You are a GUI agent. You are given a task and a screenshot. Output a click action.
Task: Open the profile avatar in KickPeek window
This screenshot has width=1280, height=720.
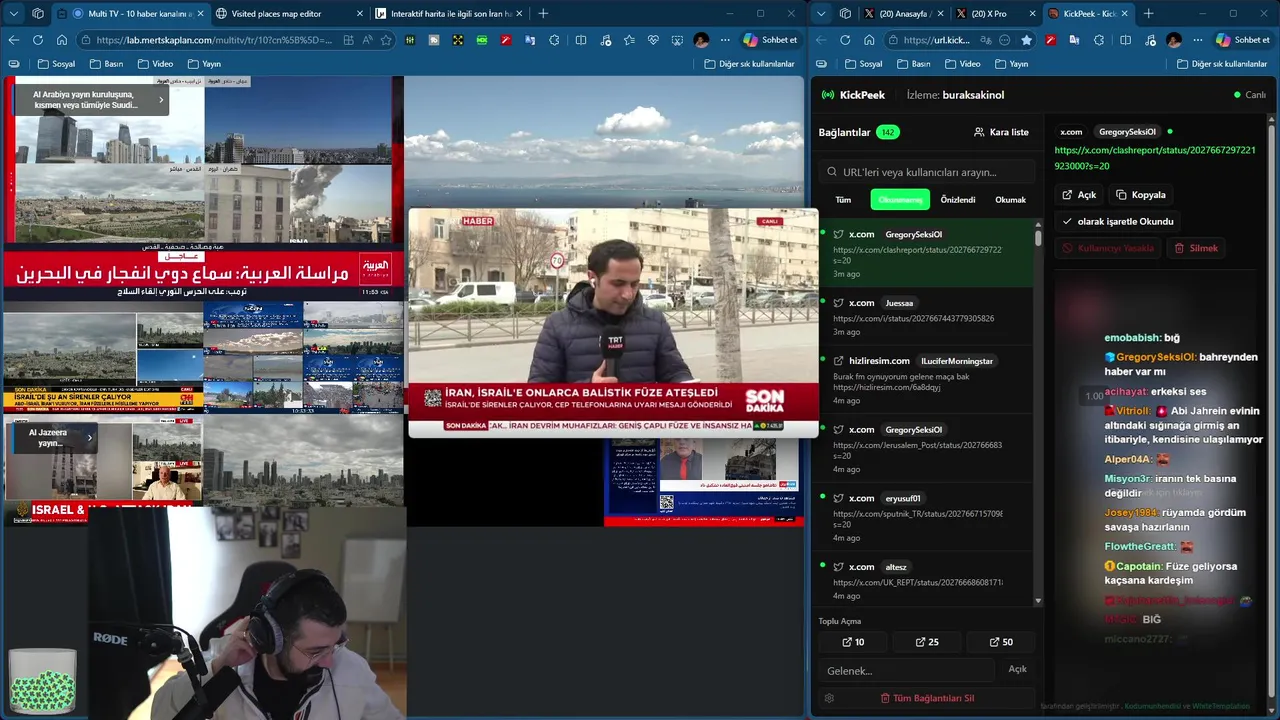[x=1173, y=40]
